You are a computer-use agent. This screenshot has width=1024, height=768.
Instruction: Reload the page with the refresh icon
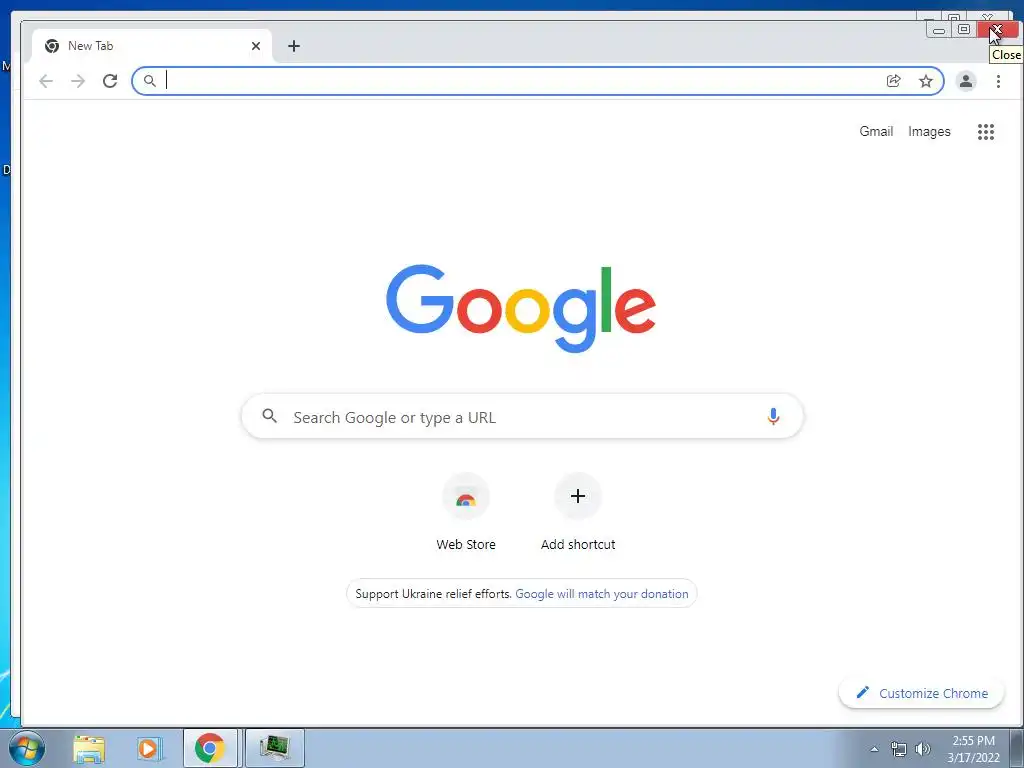110,81
